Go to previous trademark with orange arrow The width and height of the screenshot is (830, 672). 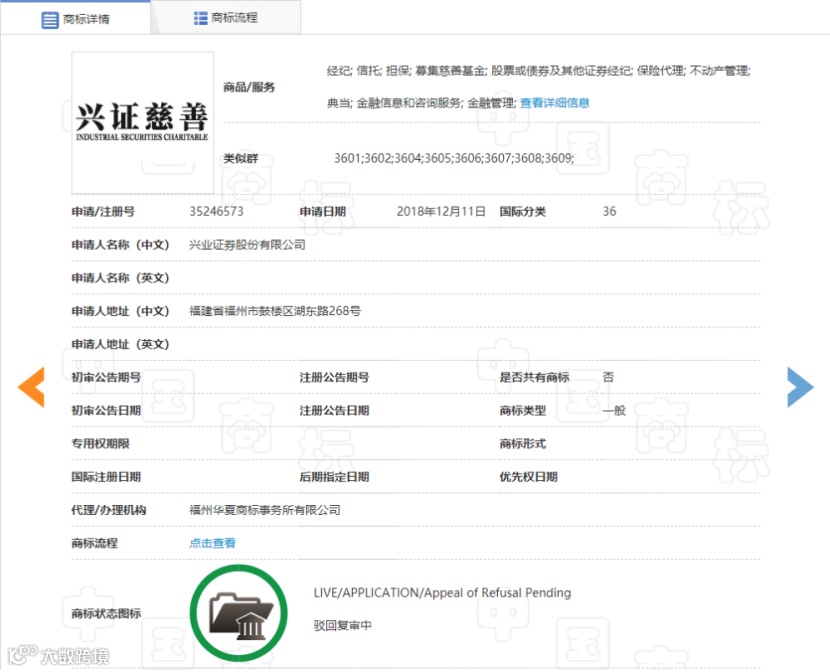click(x=31, y=387)
